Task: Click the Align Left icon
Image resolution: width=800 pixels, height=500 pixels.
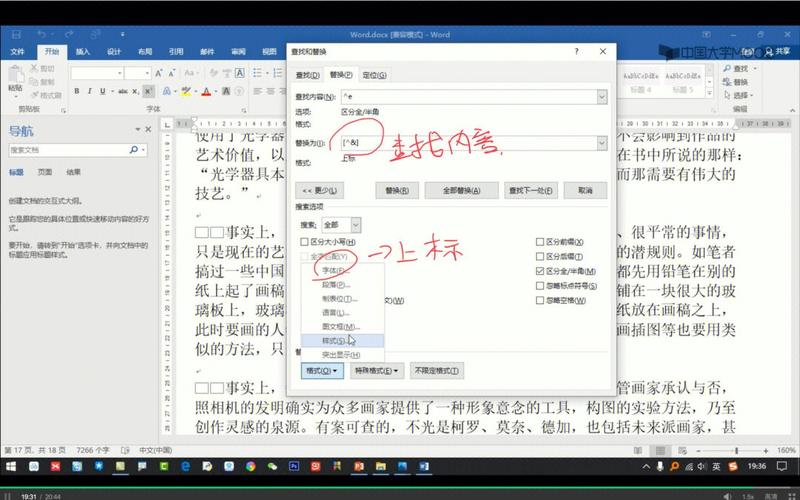Action: [x=258, y=91]
